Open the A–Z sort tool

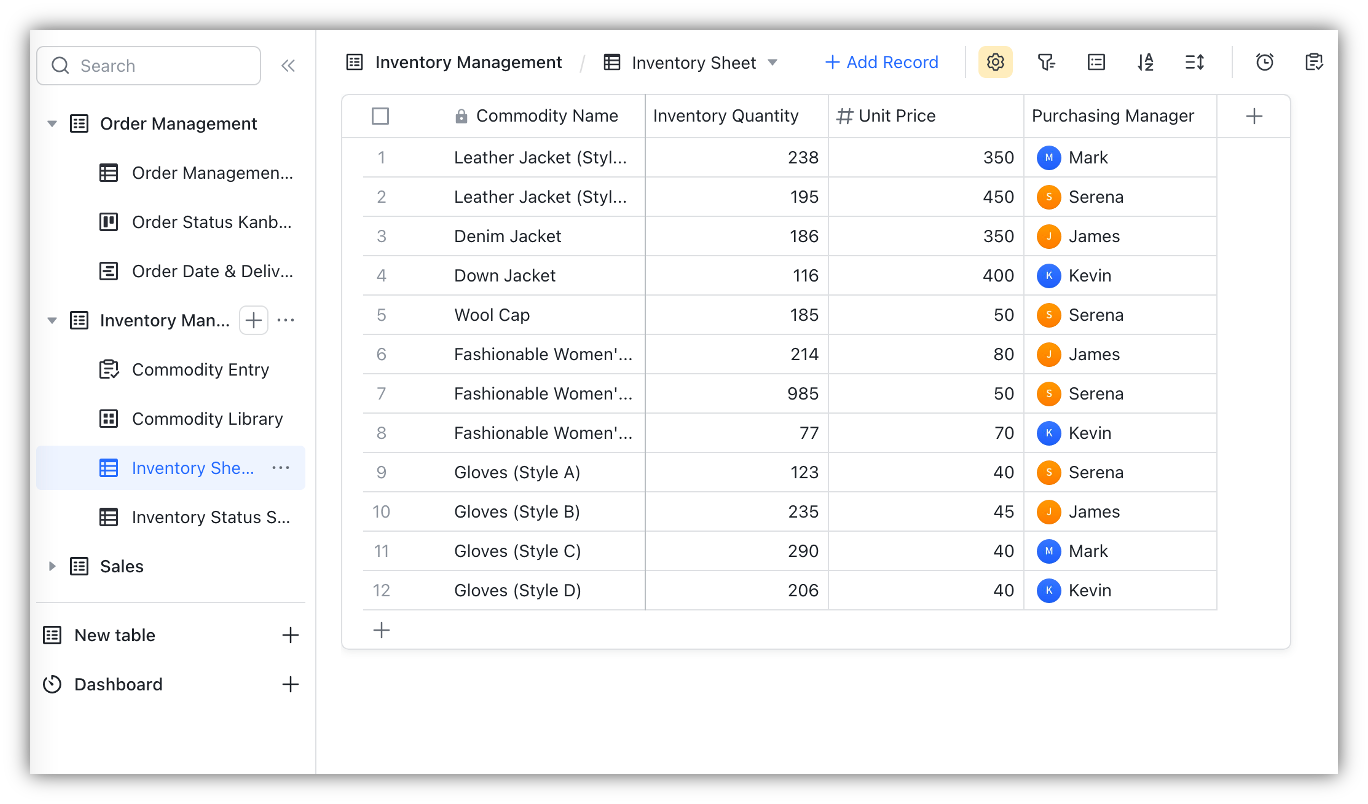pos(1146,62)
